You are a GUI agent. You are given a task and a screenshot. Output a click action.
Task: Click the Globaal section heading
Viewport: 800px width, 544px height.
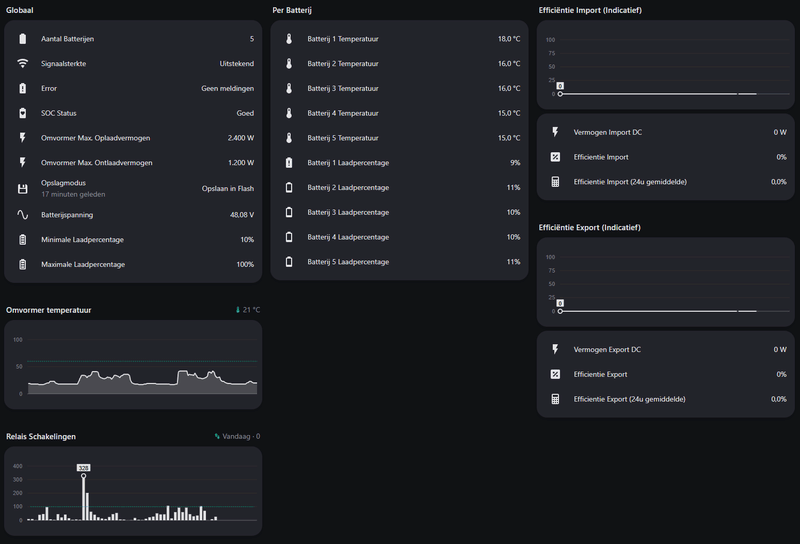[19, 10]
